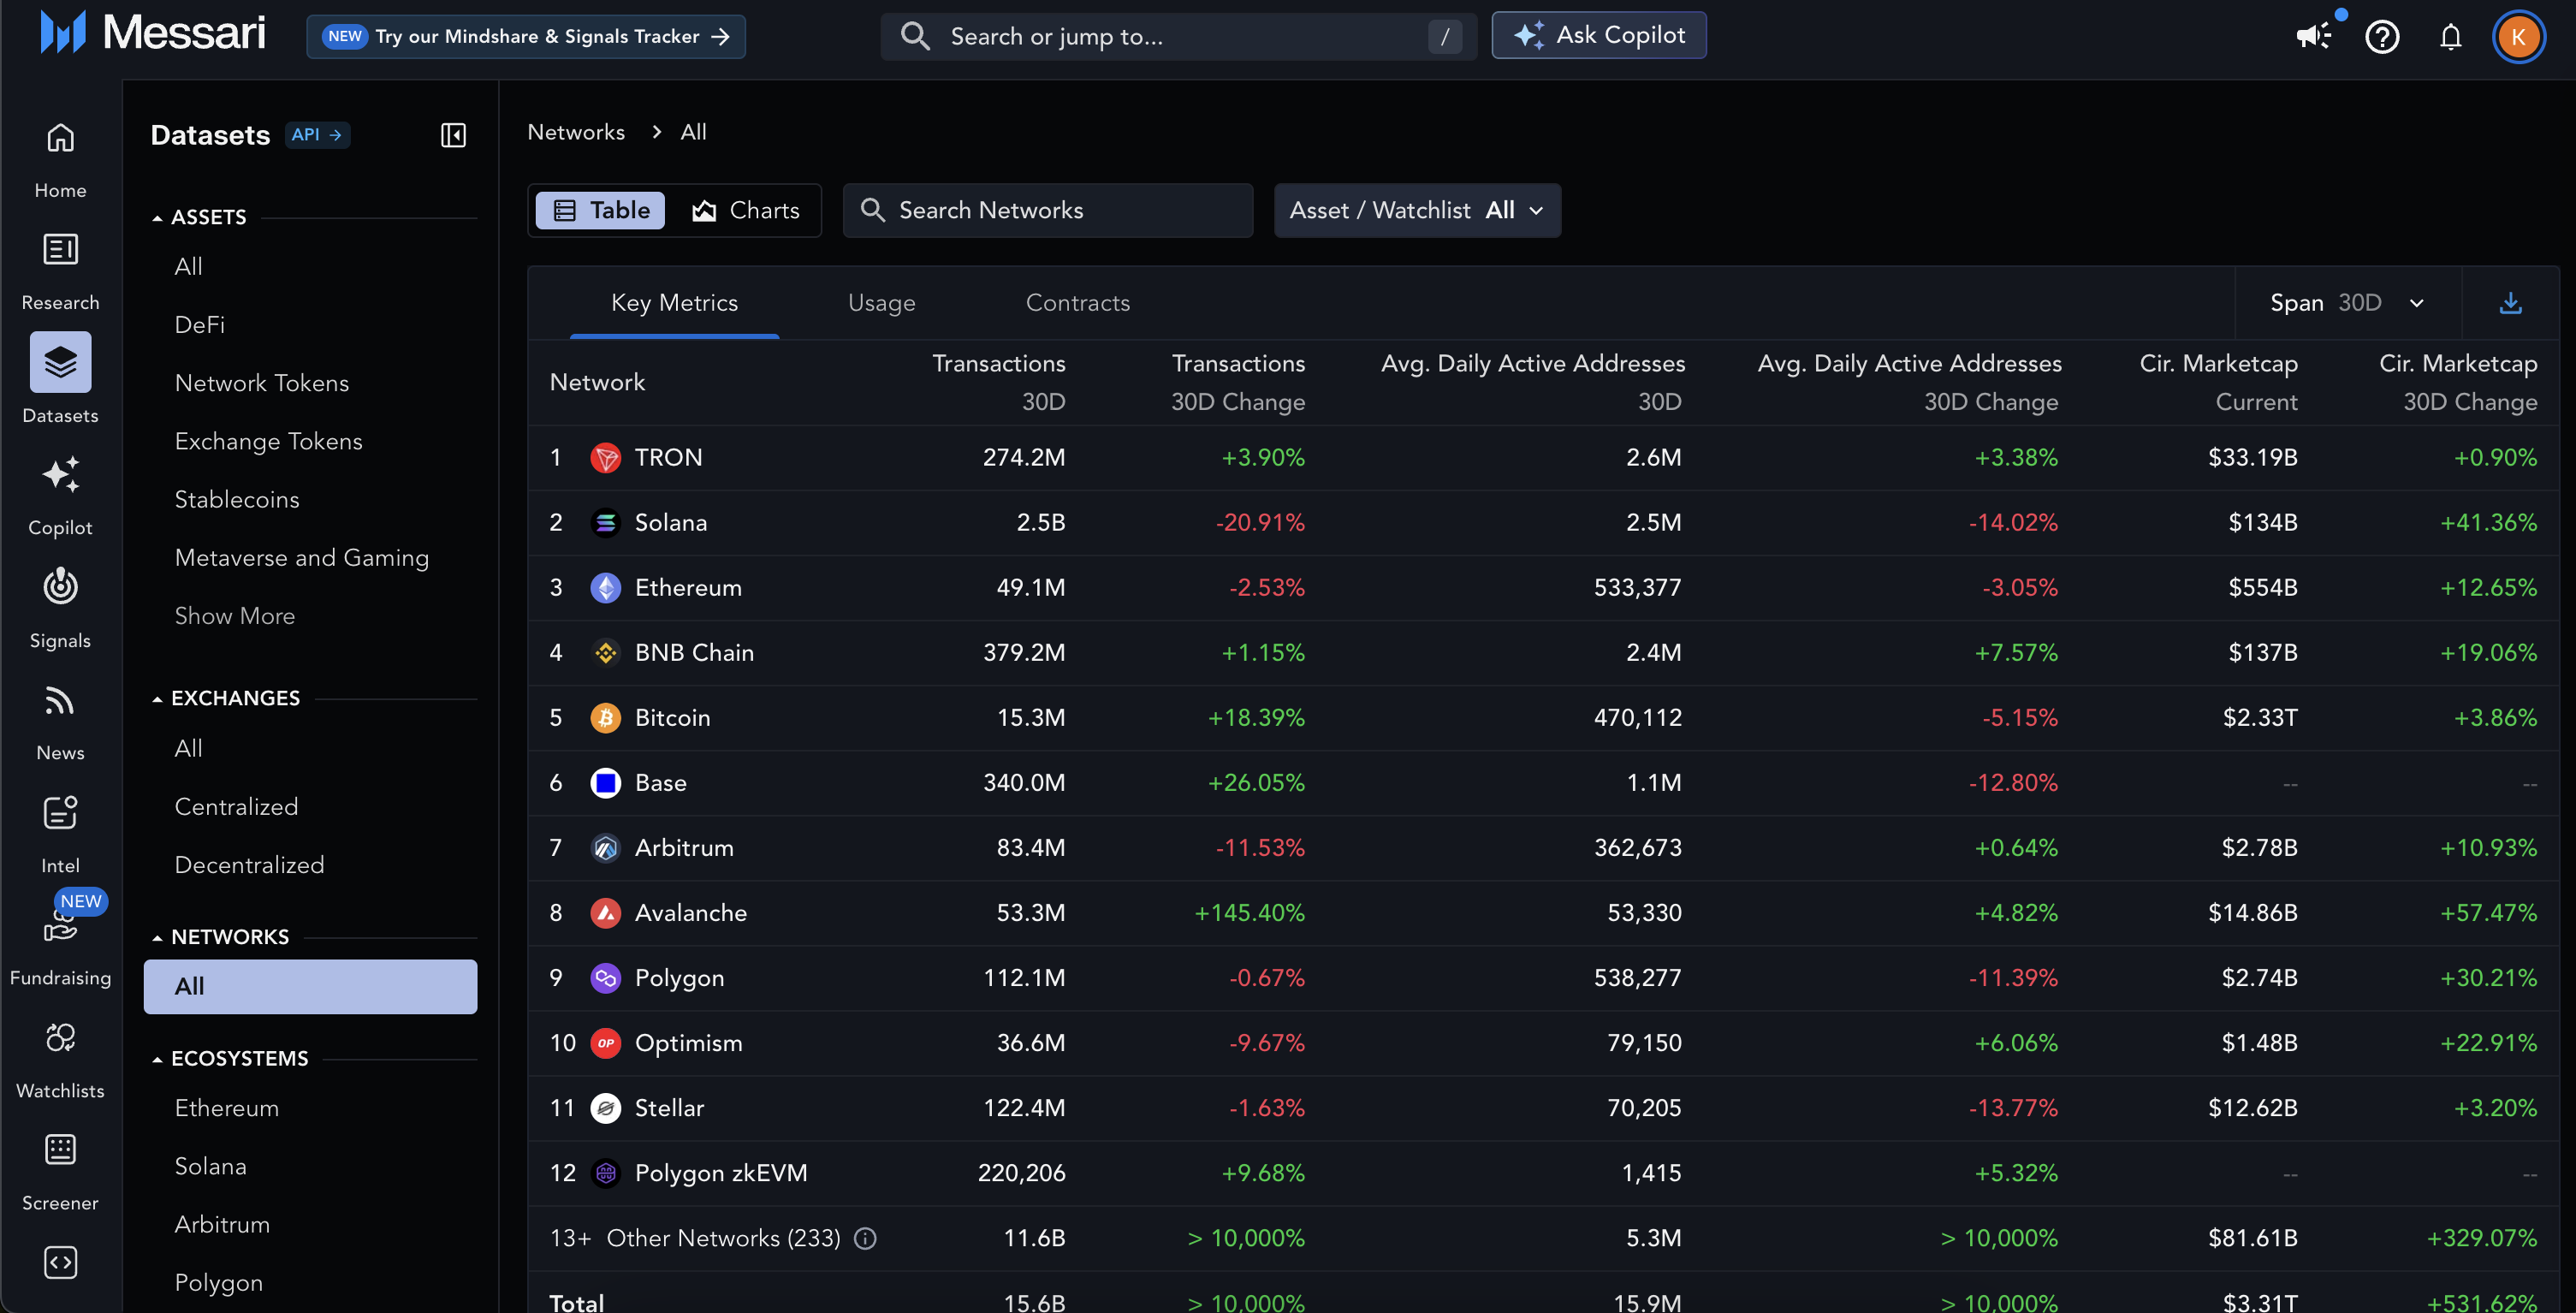Click the Bitcoin network logo

[605, 718]
